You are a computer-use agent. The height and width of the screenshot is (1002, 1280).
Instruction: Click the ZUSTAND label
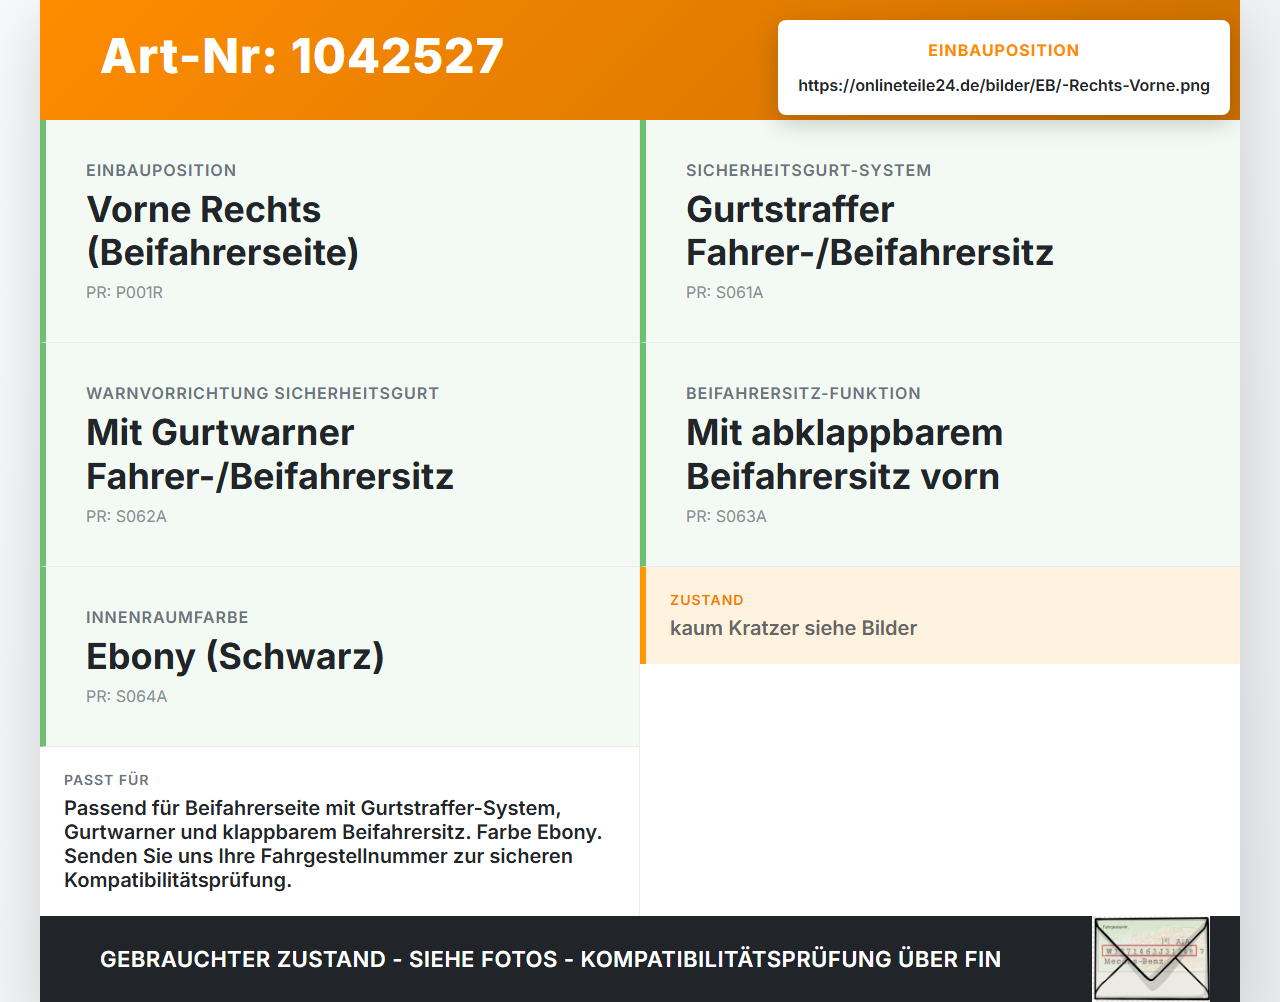tap(706, 600)
